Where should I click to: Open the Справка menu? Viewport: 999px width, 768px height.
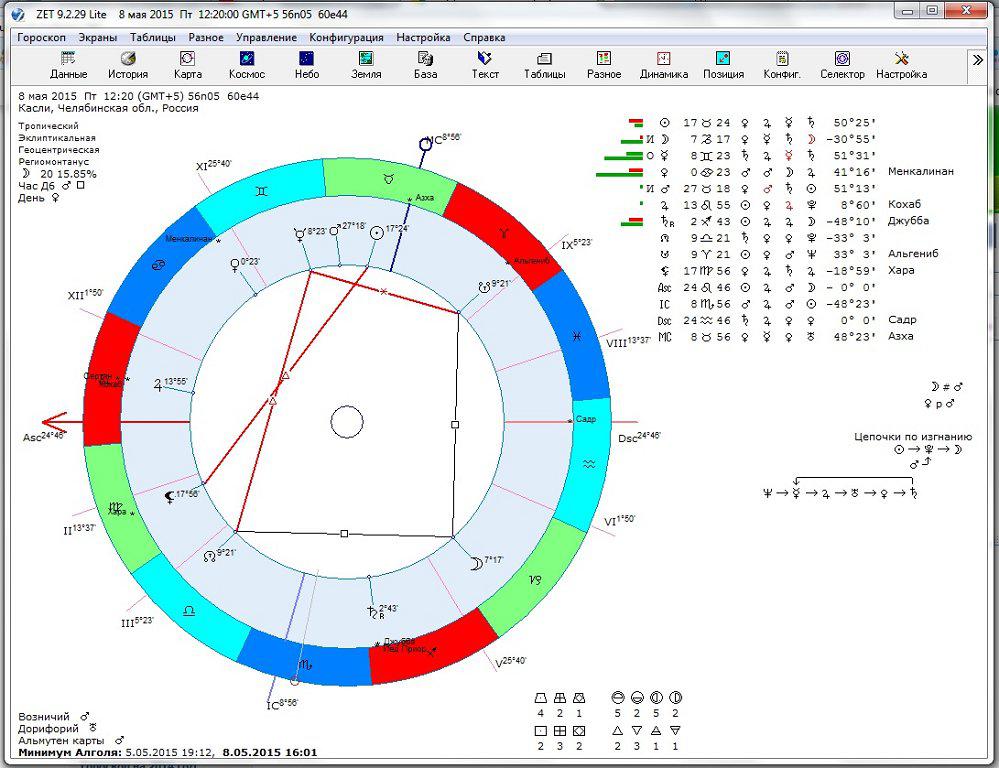point(484,38)
